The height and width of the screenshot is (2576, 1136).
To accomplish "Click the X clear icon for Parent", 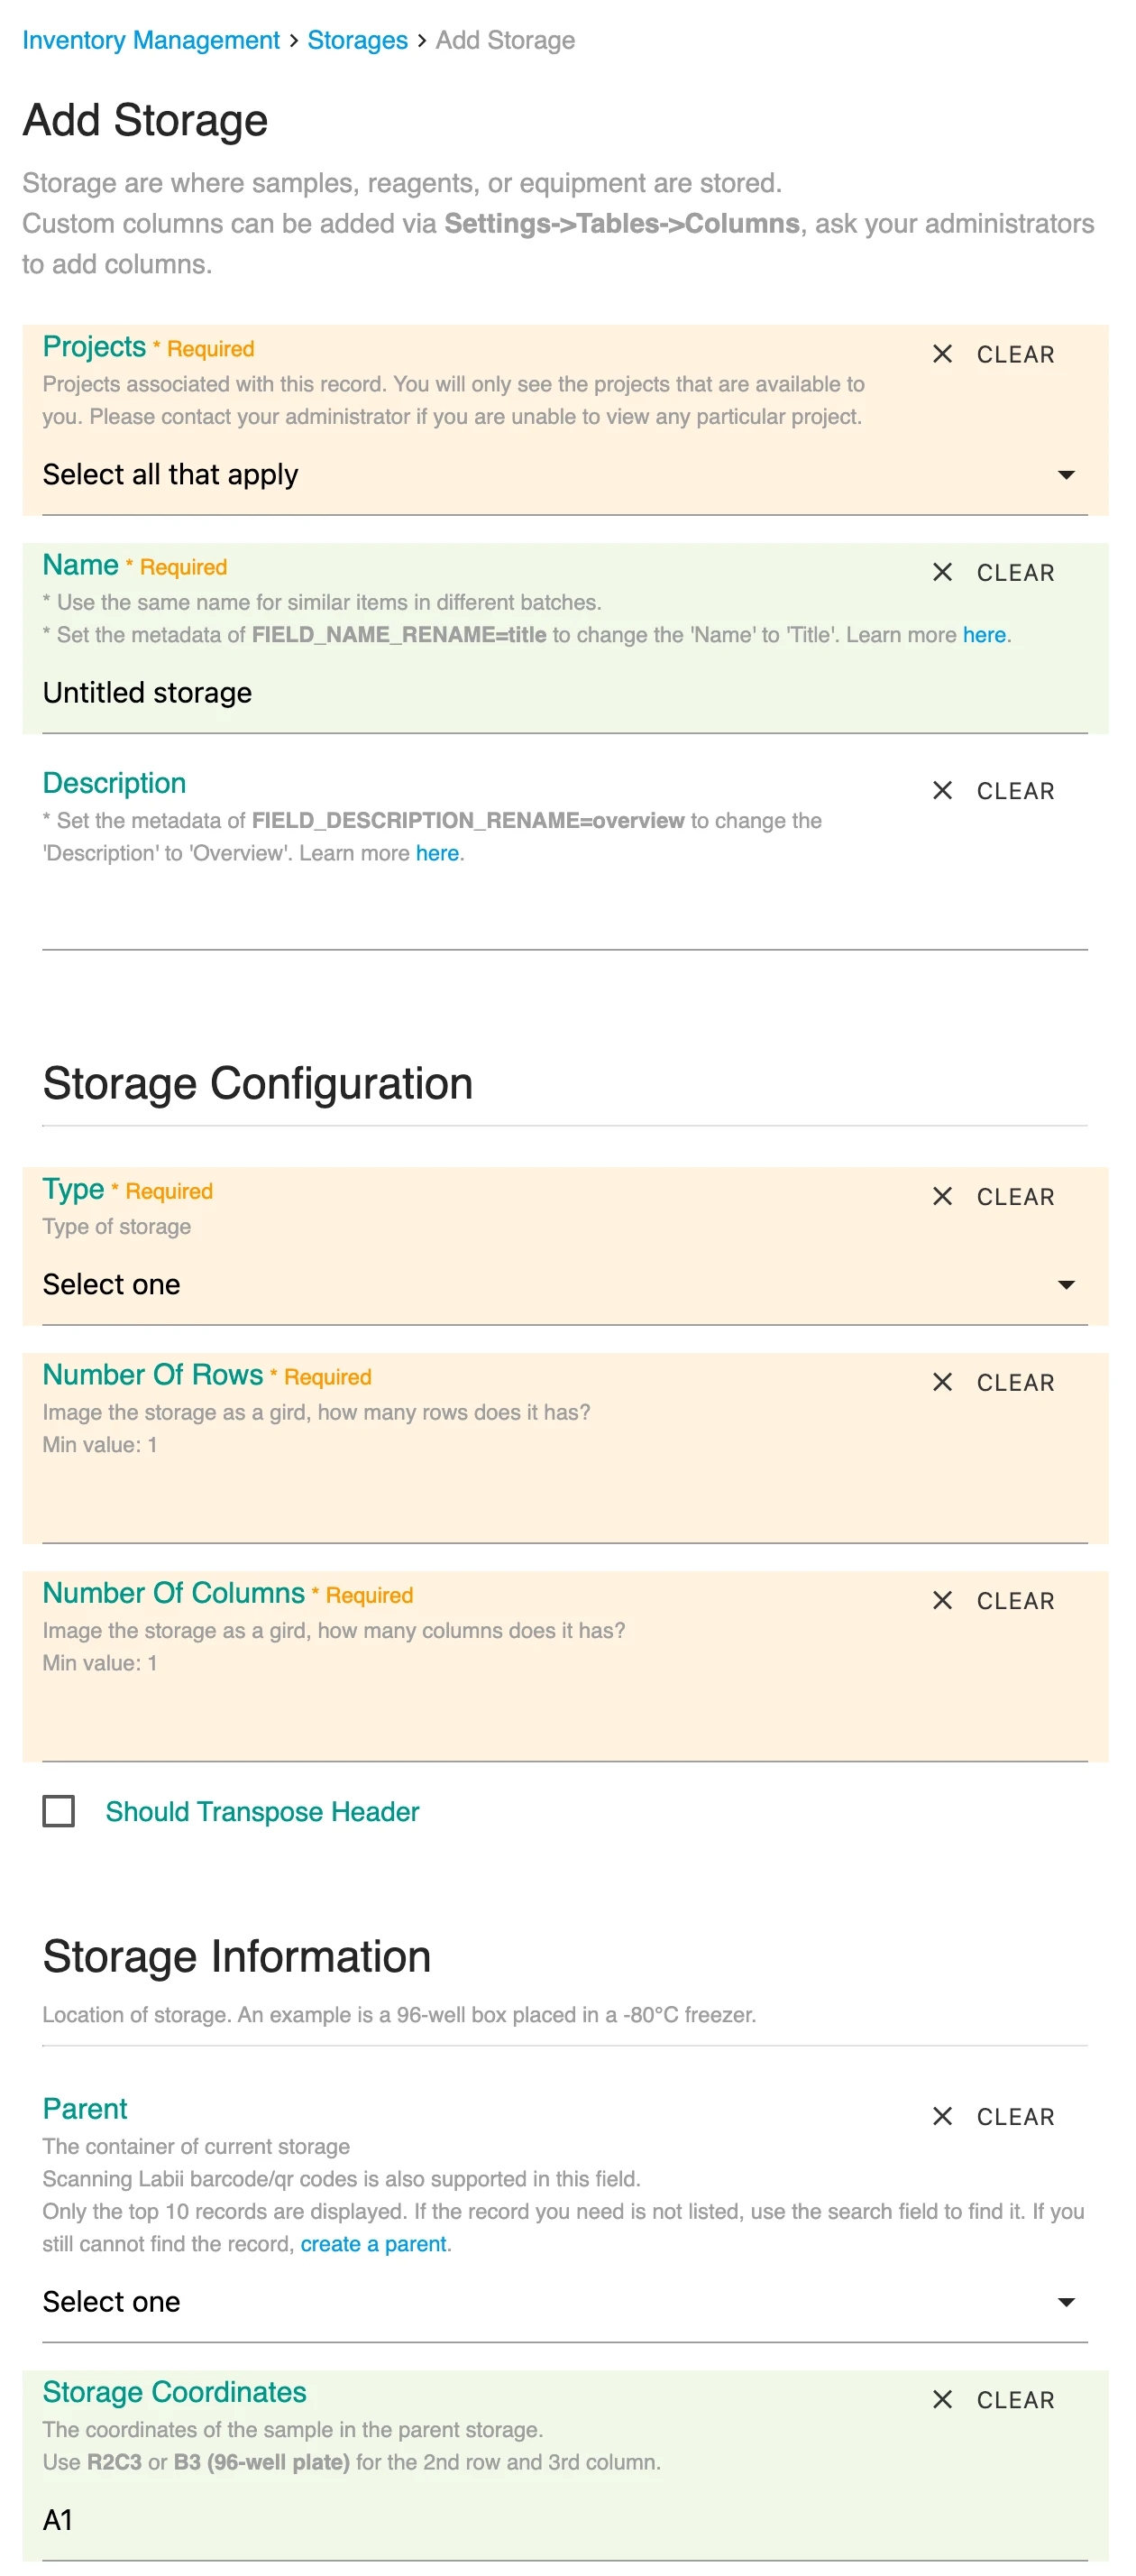I will coord(941,2116).
